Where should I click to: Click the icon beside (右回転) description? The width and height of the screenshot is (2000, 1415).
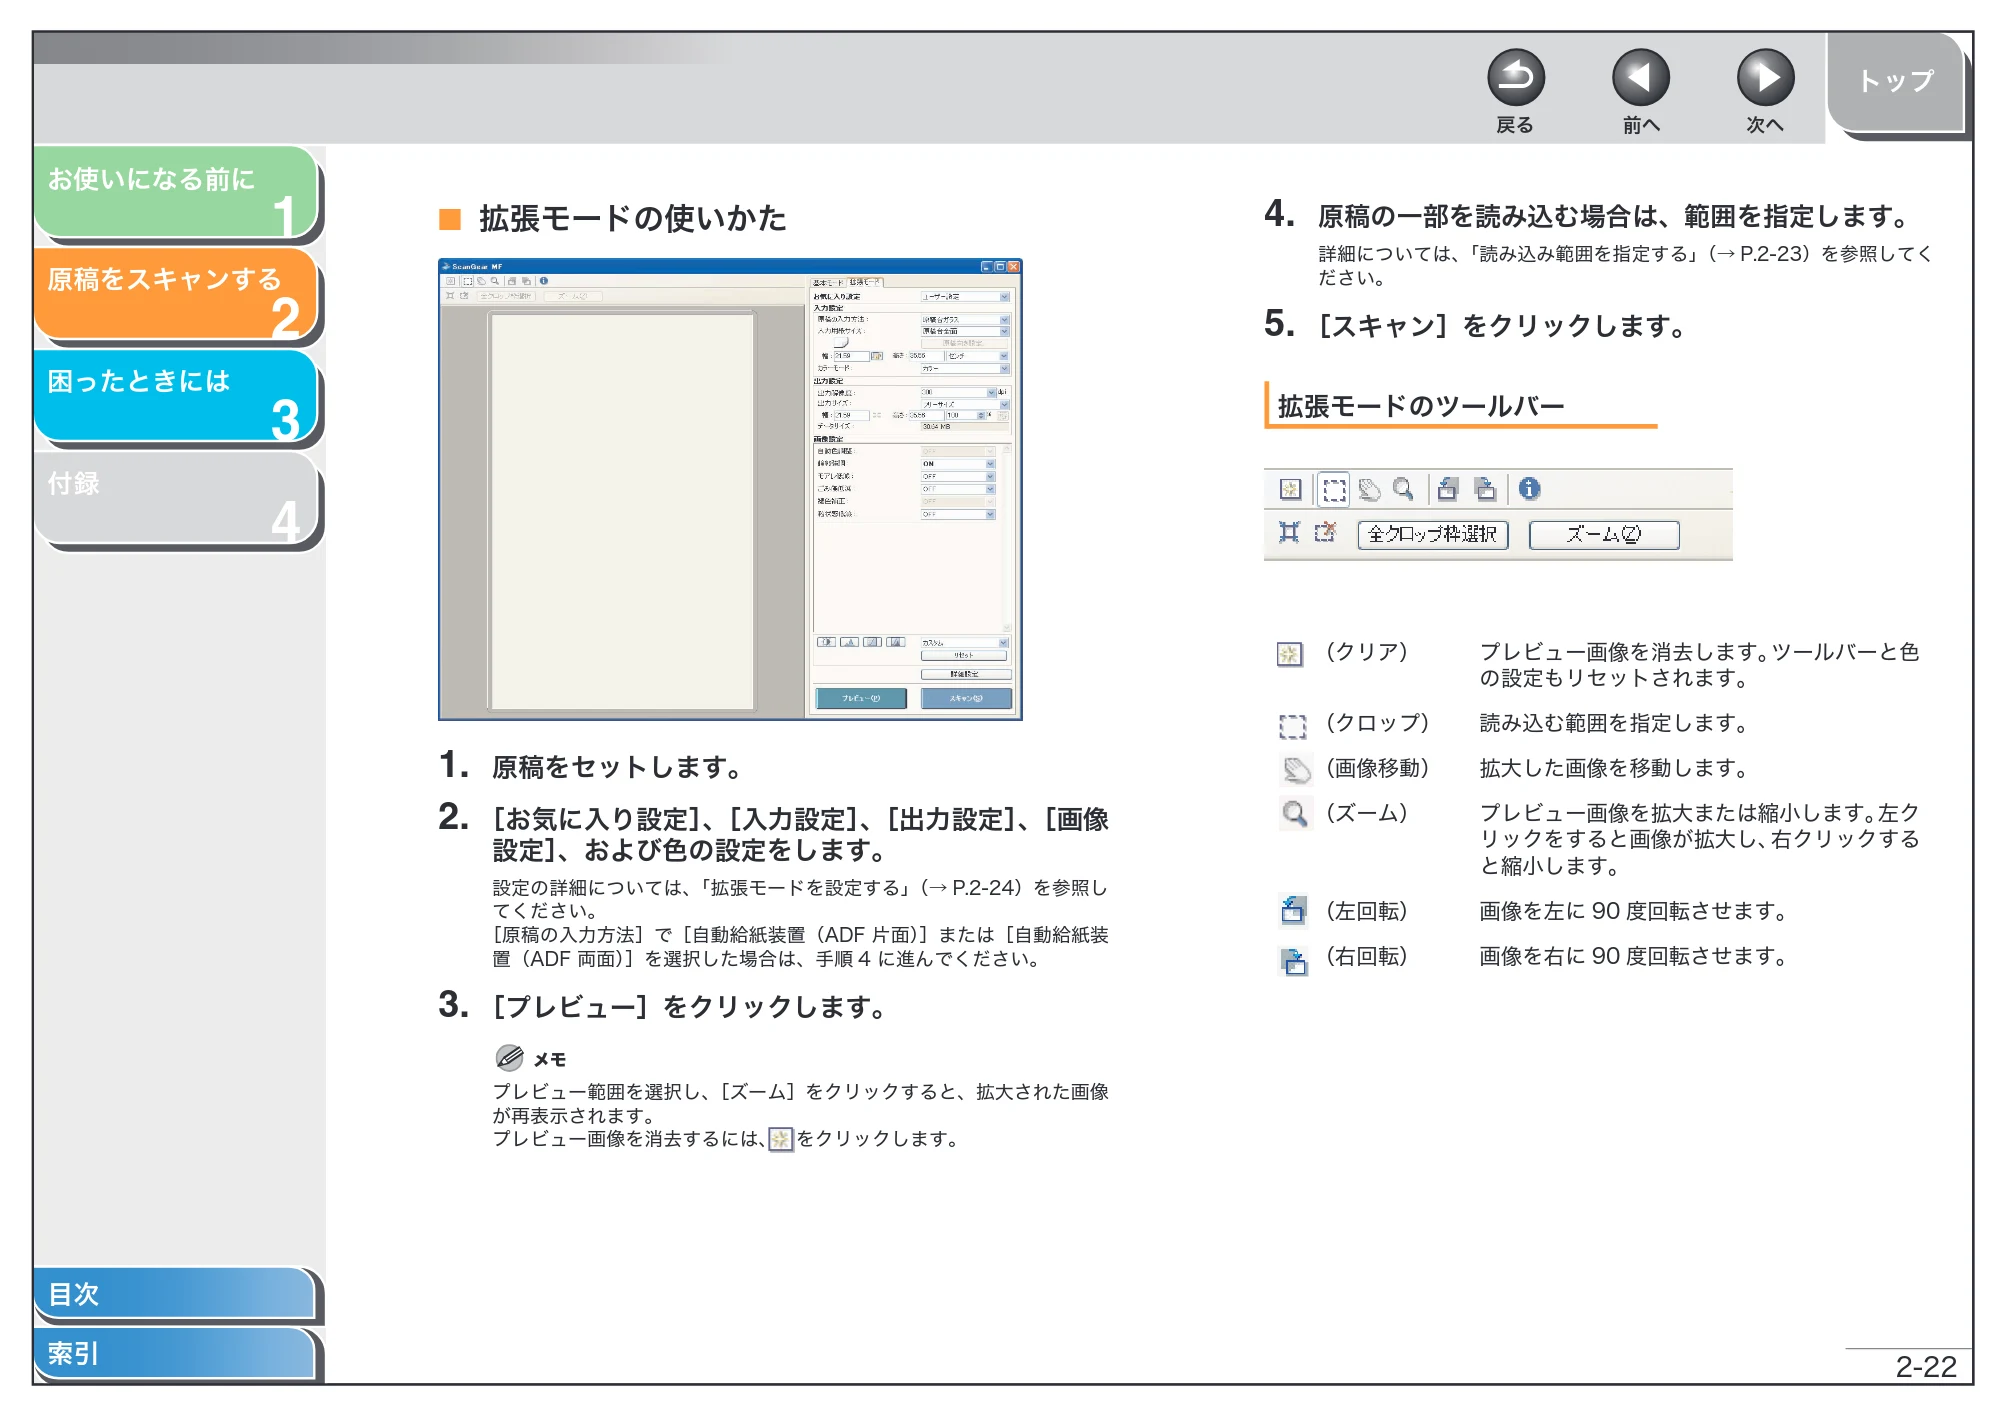[x=1294, y=961]
